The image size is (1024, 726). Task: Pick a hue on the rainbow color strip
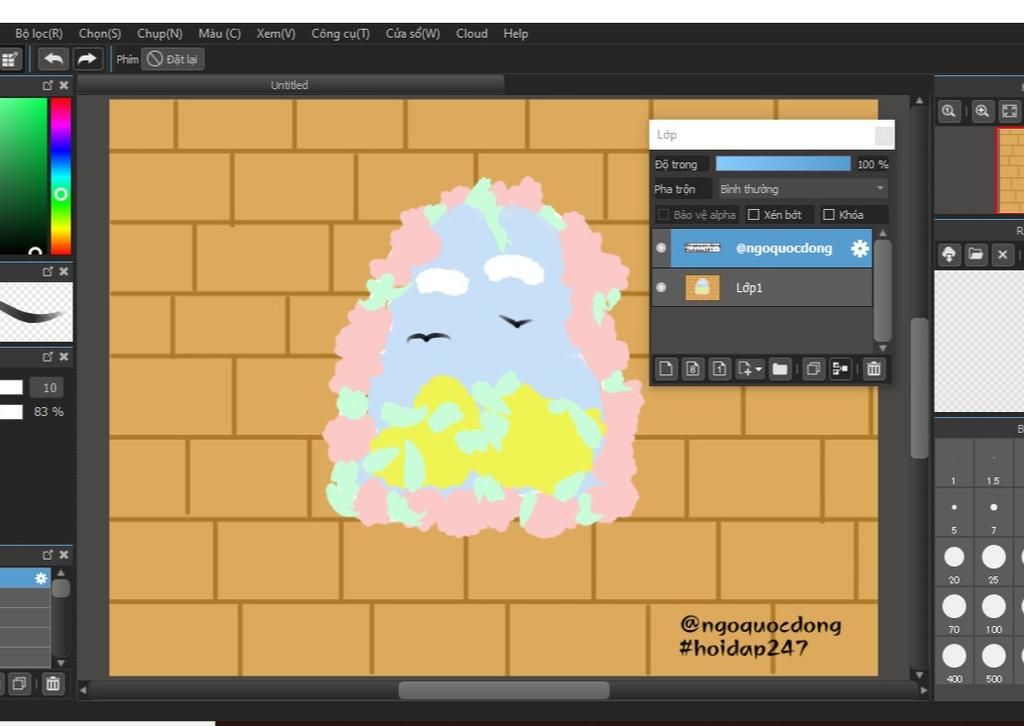click(x=61, y=176)
